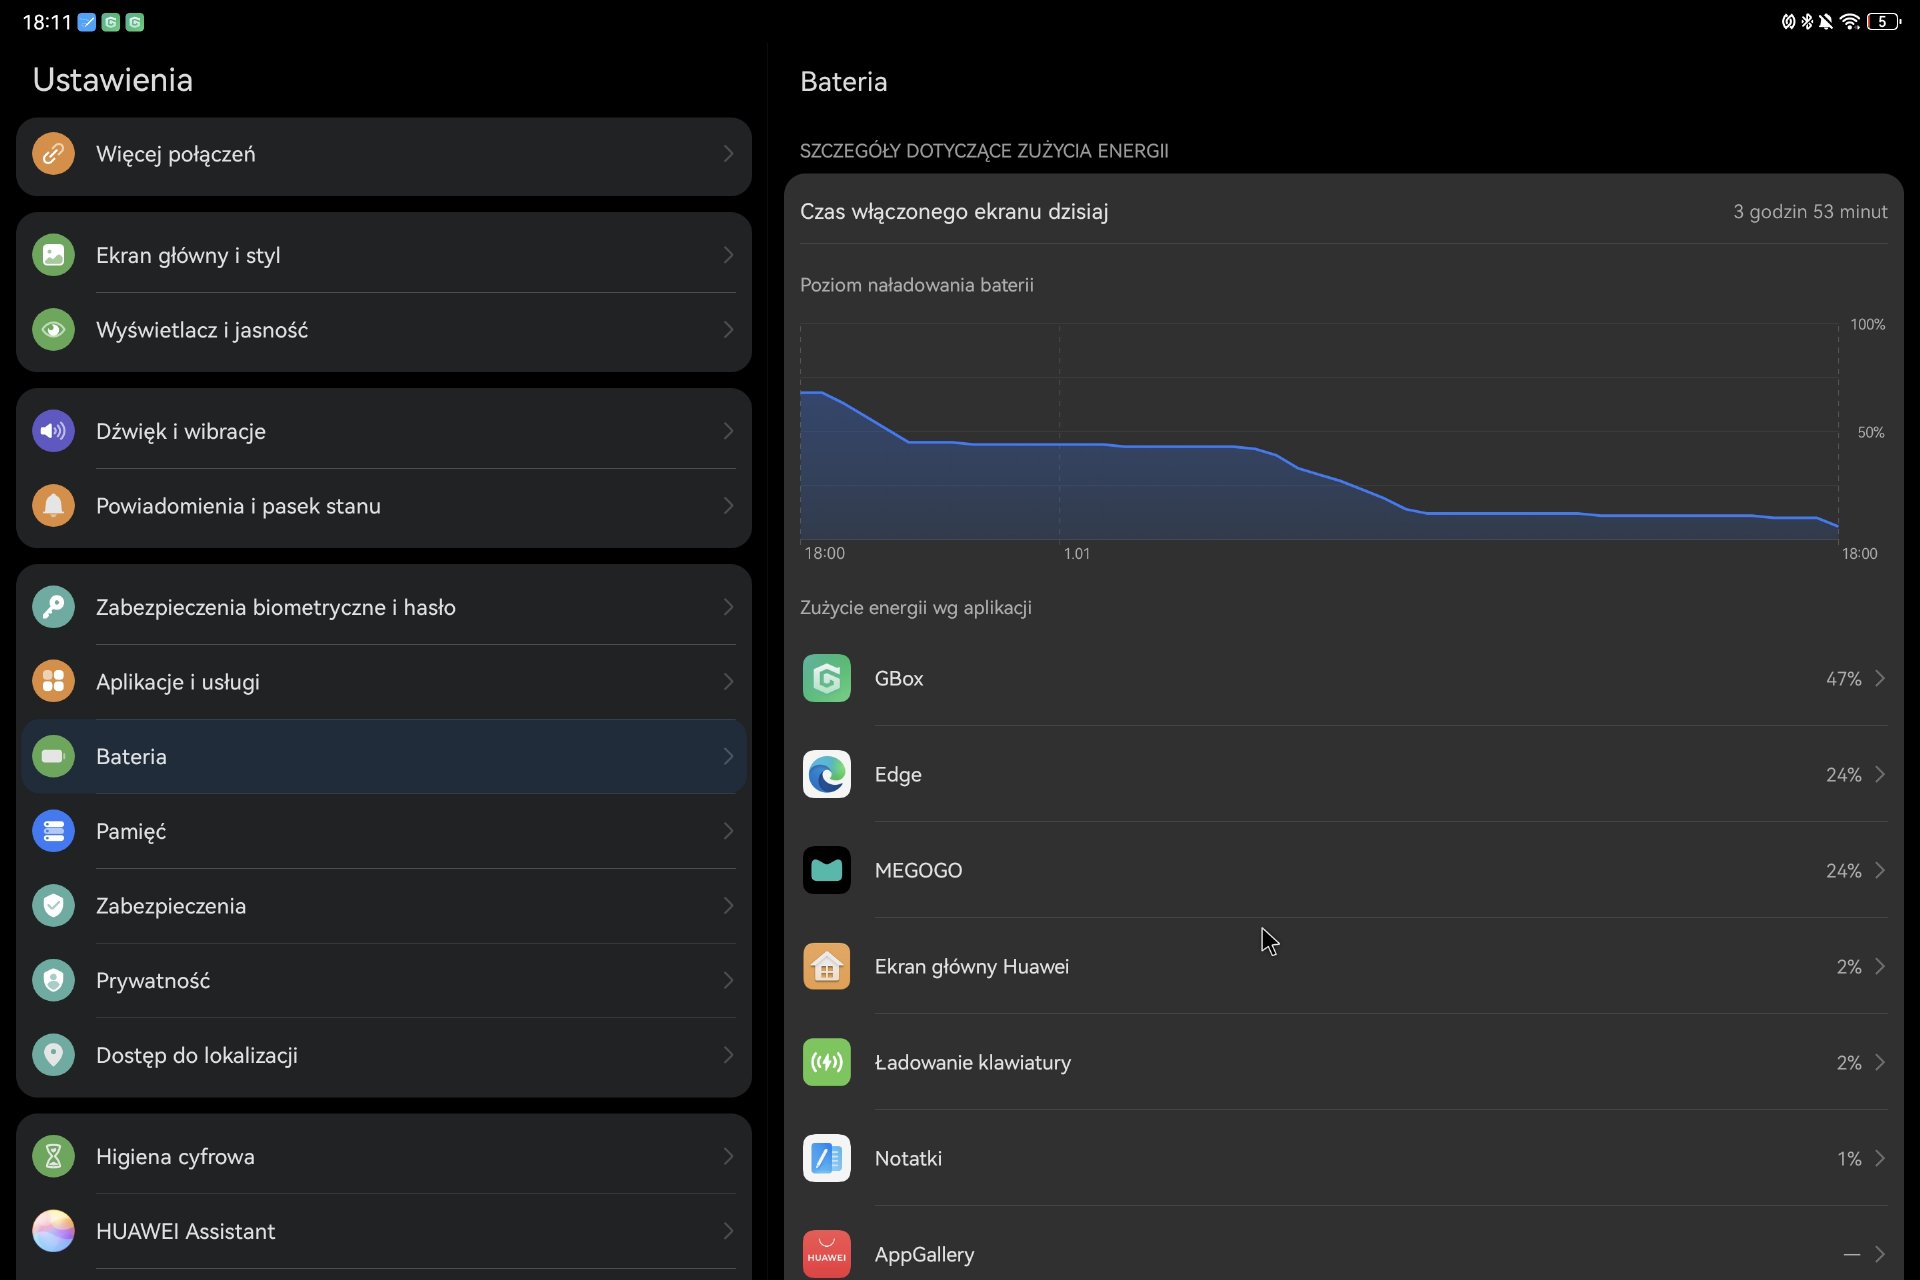Open the biometric security key icon

[53, 607]
